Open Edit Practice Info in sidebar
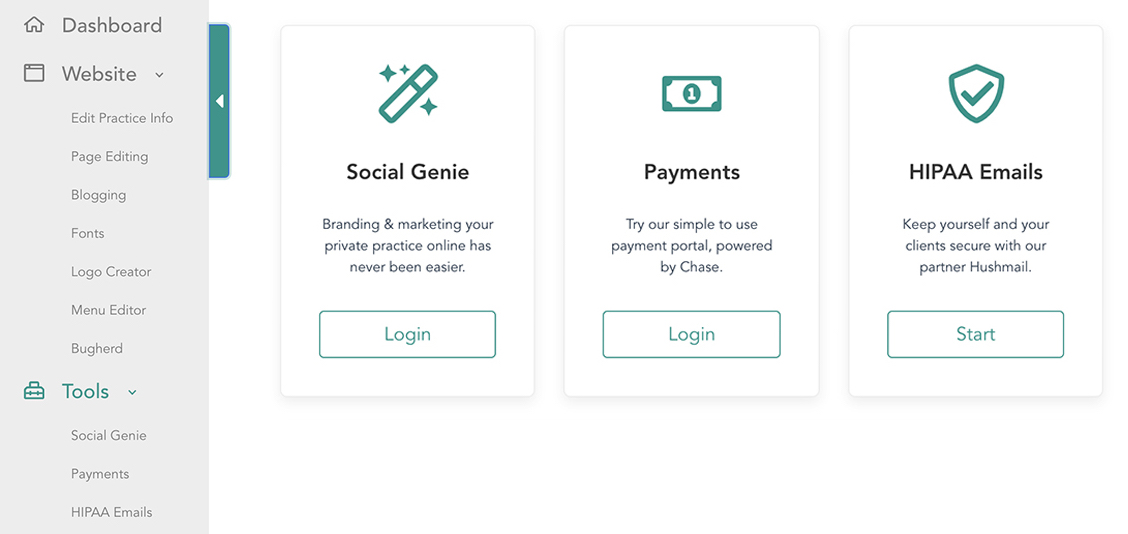This screenshot has height=534, width=1128. tap(122, 118)
